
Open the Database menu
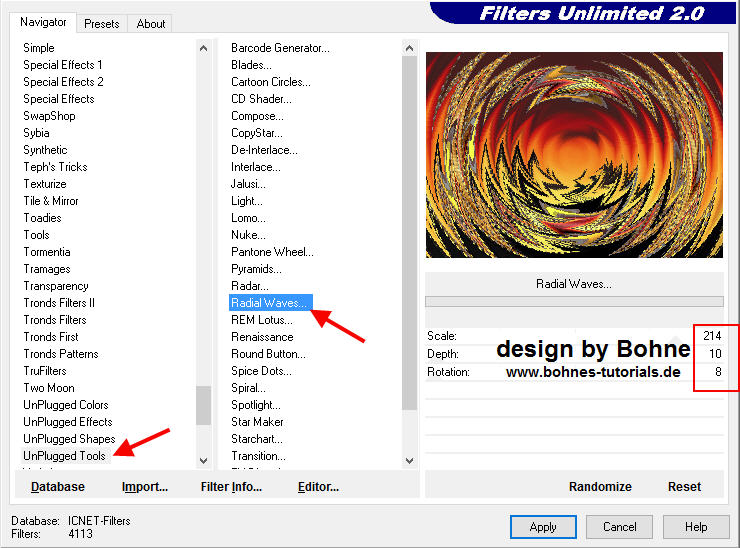[58, 487]
